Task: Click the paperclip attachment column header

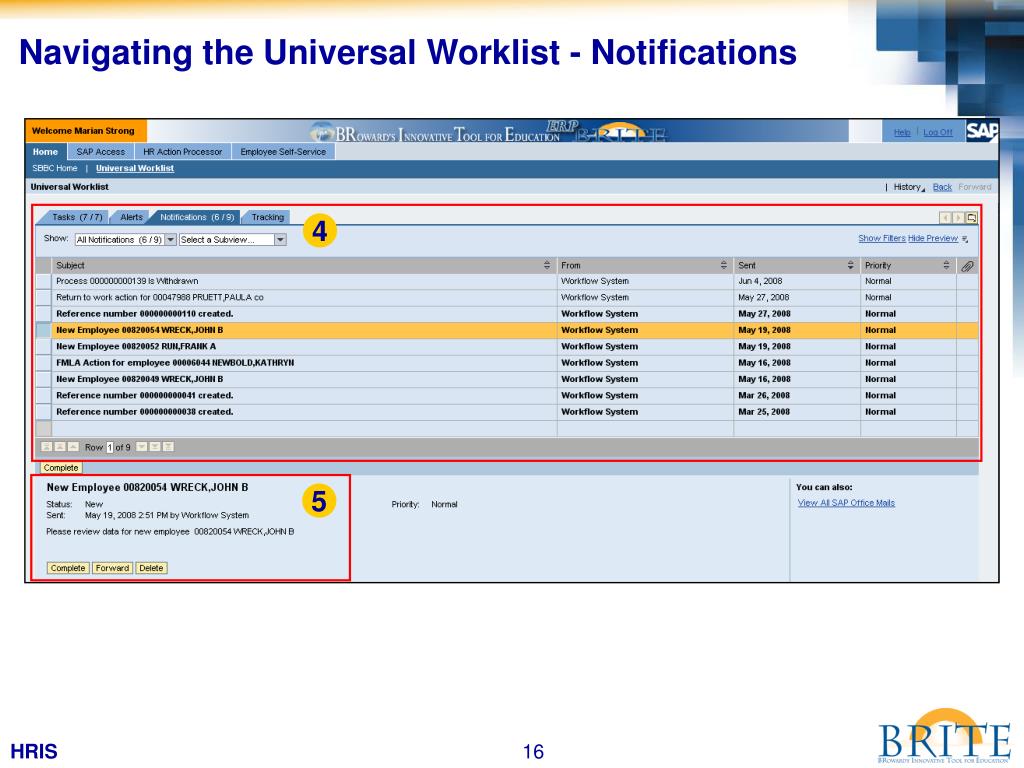Action: [x=967, y=266]
